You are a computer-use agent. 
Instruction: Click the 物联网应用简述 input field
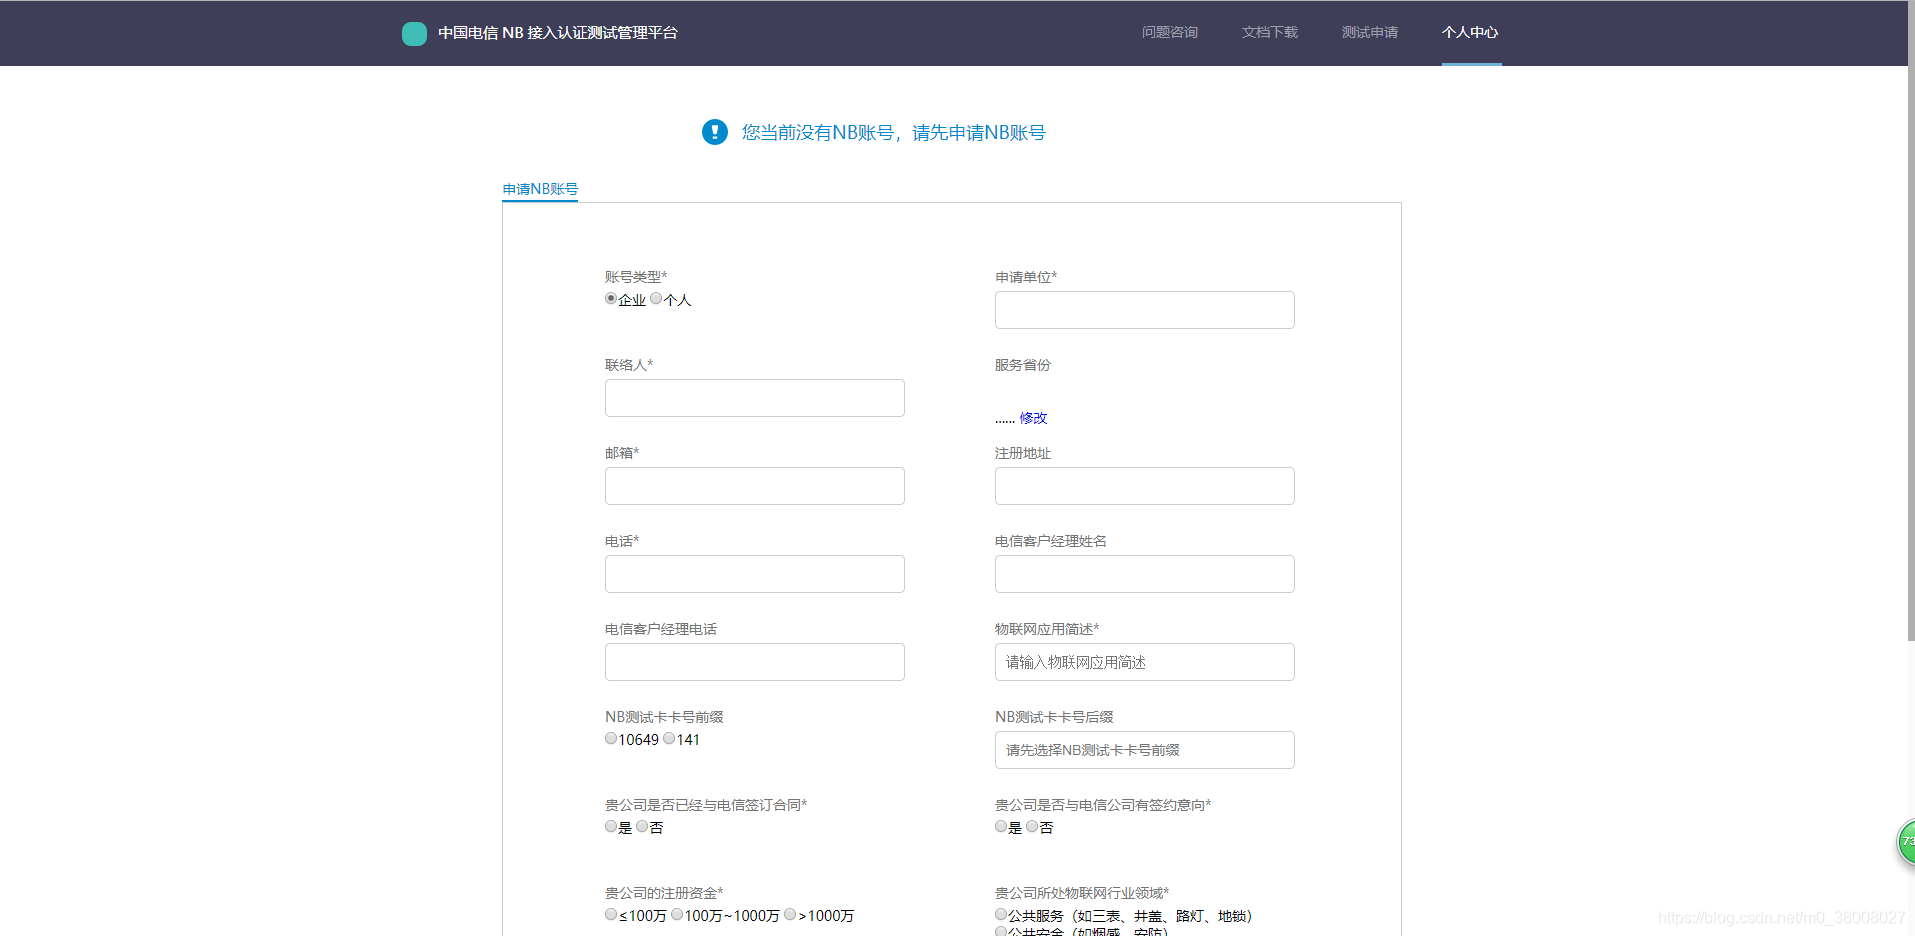[1145, 662]
